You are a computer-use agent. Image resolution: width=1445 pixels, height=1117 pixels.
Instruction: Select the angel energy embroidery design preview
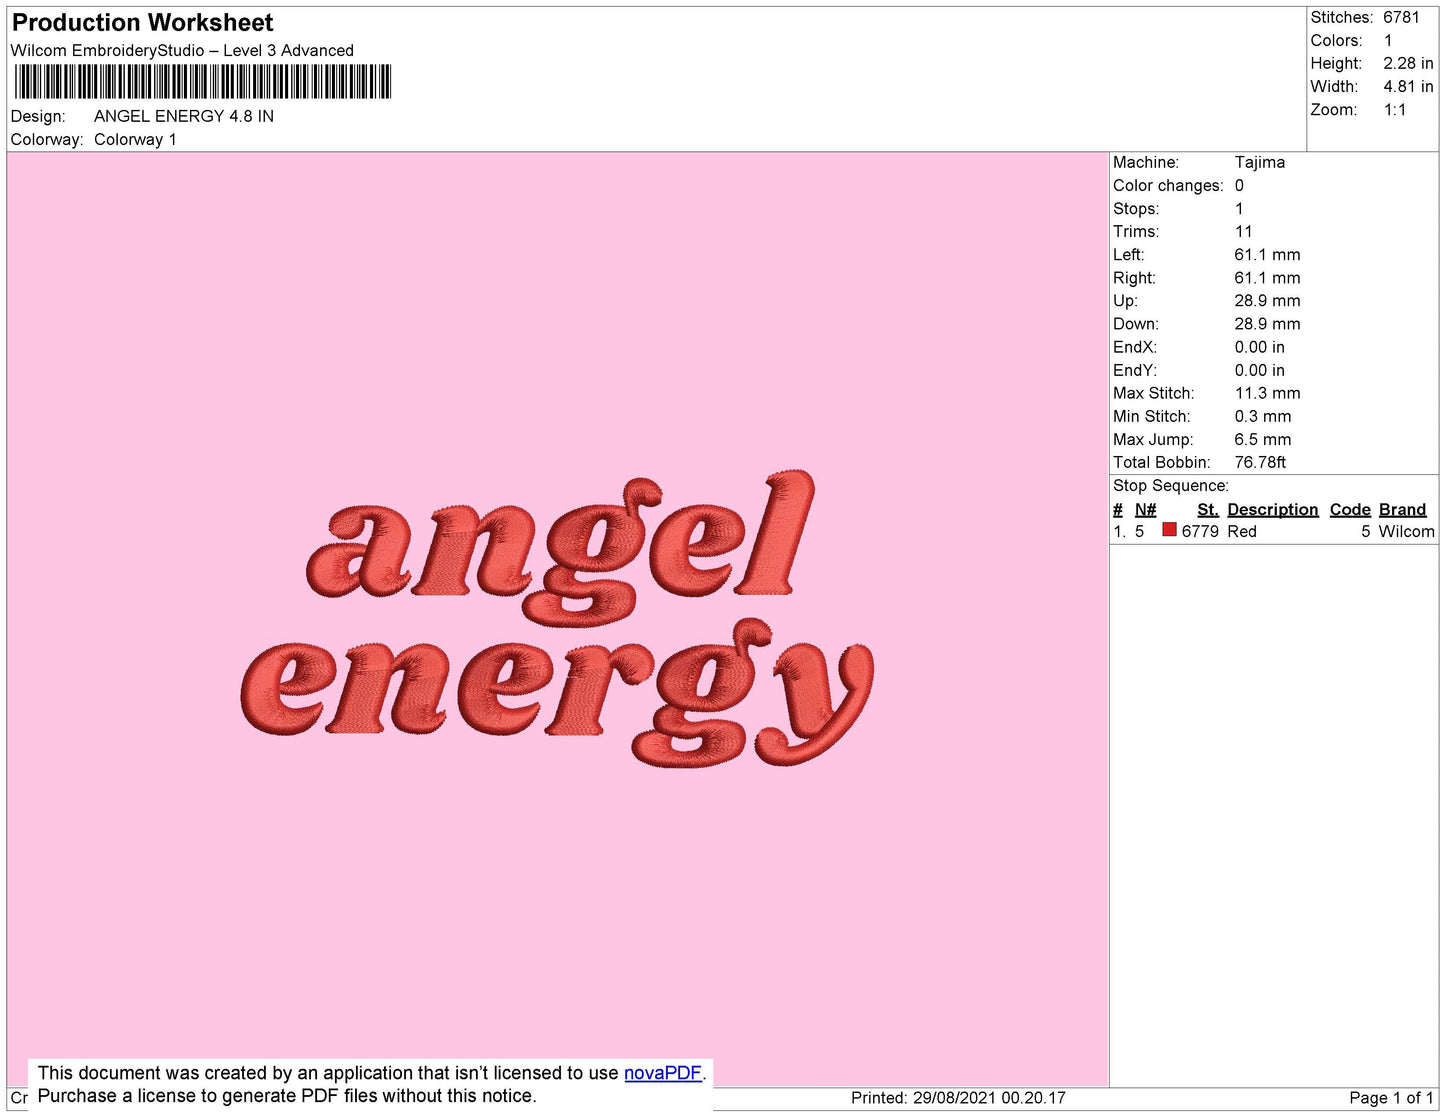[557, 618]
